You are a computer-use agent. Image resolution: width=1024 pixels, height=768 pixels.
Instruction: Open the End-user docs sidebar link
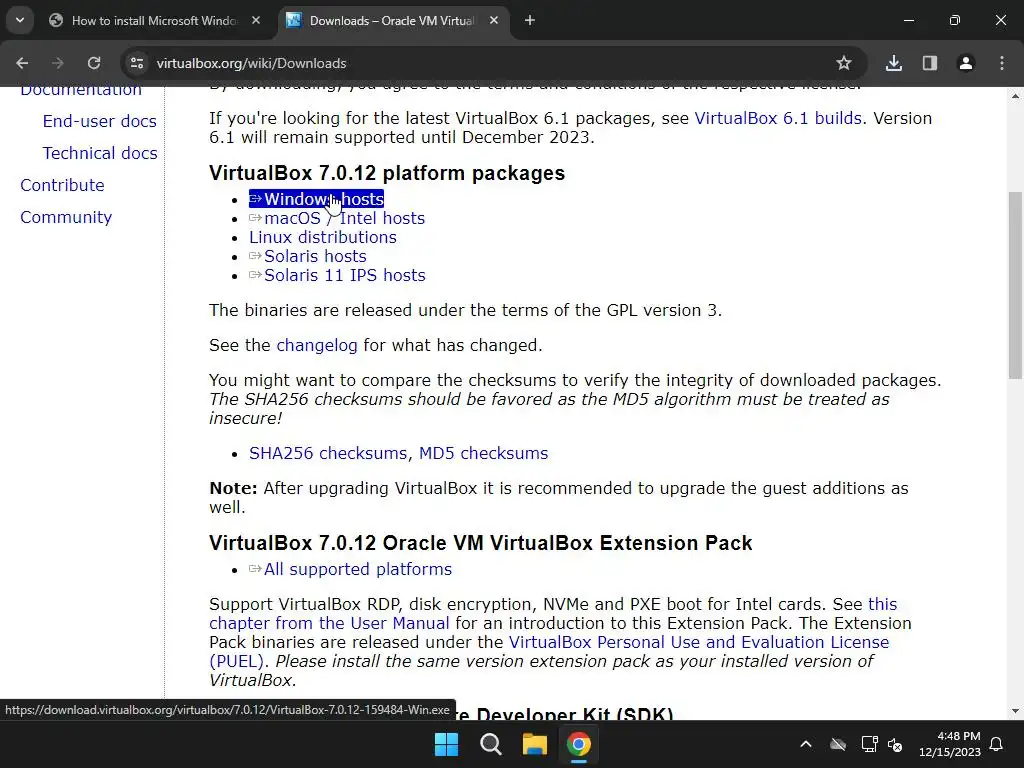coord(99,121)
